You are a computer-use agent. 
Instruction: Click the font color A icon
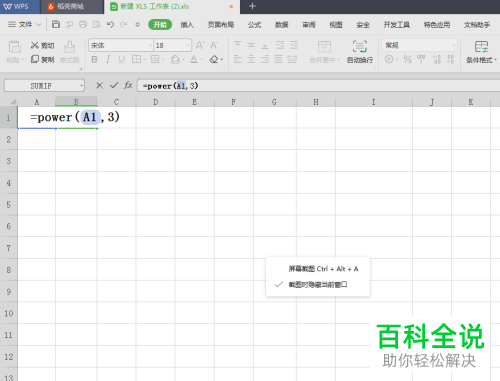coord(194,59)
